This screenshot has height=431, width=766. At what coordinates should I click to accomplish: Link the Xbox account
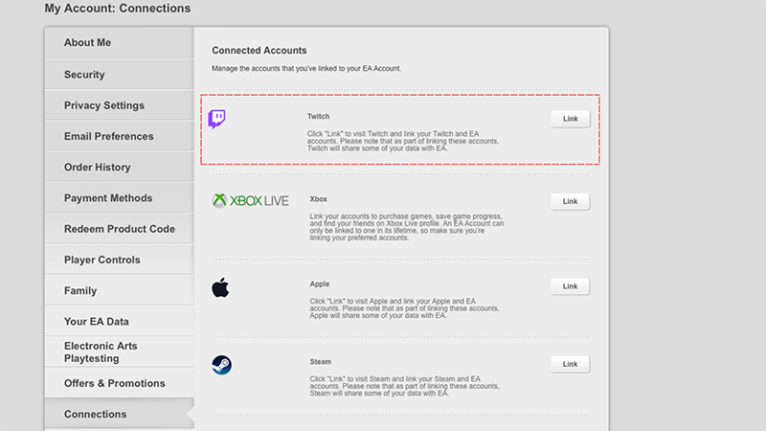coord(570,201)
